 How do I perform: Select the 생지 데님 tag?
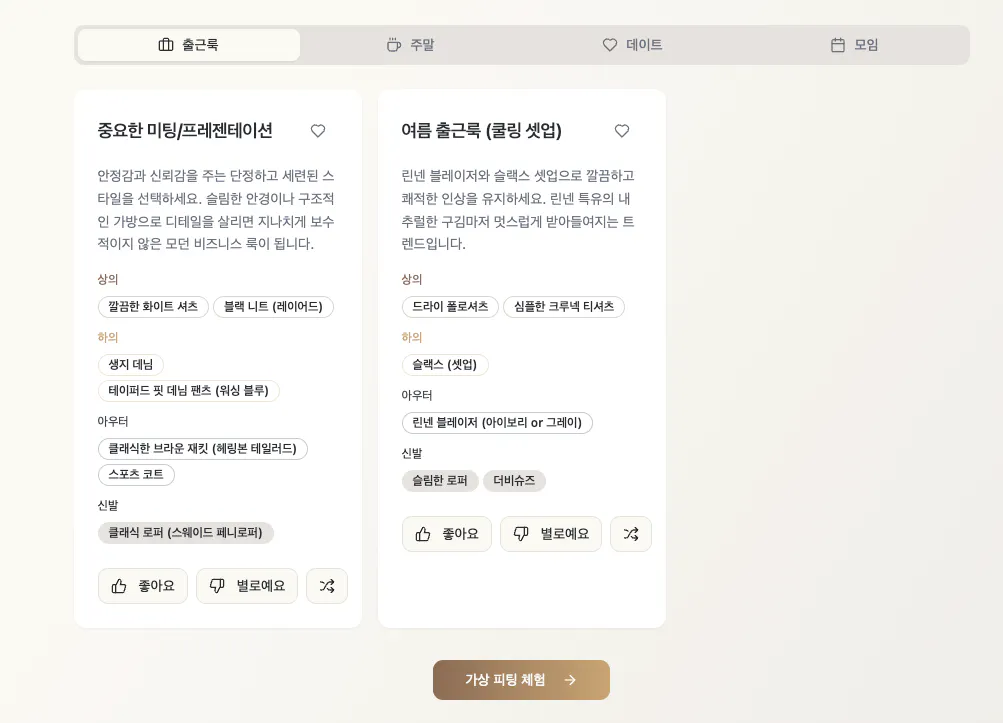pyautogui.click(x=131, y=365)
